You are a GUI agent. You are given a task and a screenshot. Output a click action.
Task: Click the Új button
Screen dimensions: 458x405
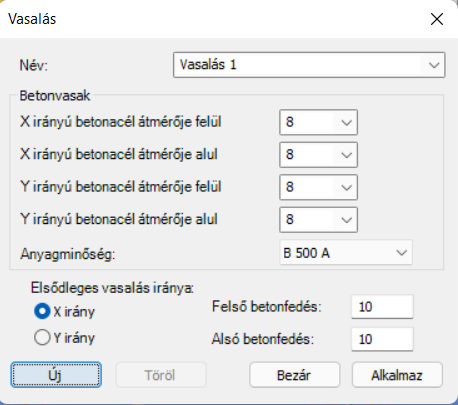pos(56,375)
